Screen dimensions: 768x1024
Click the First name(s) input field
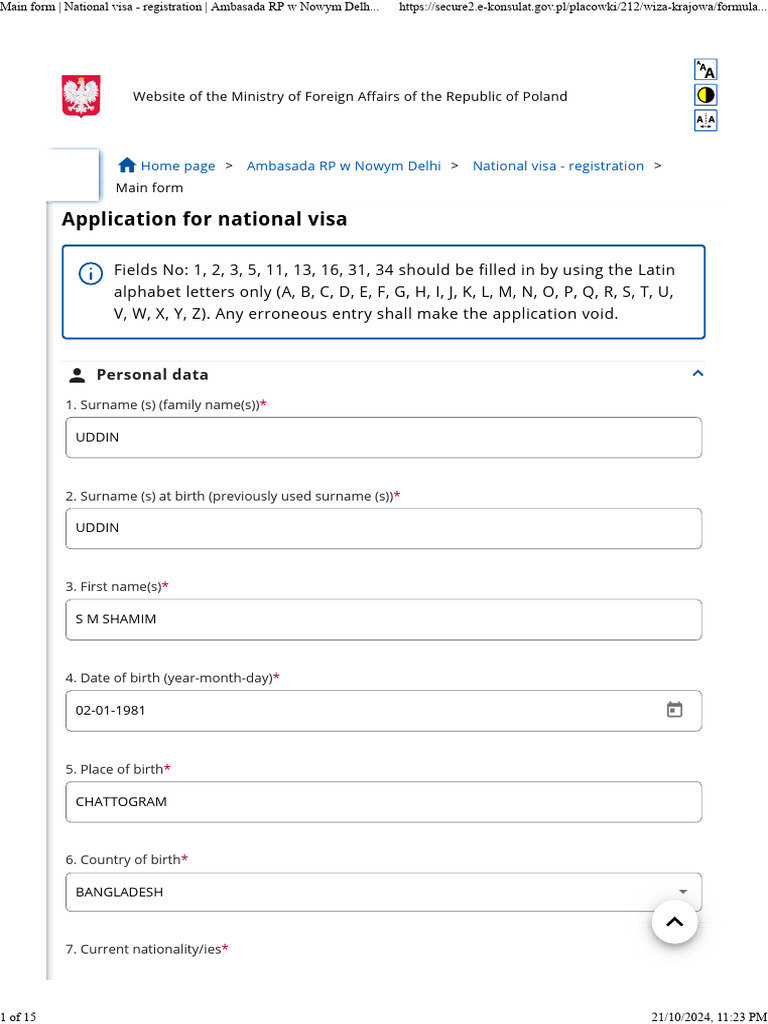coord(383,619)
